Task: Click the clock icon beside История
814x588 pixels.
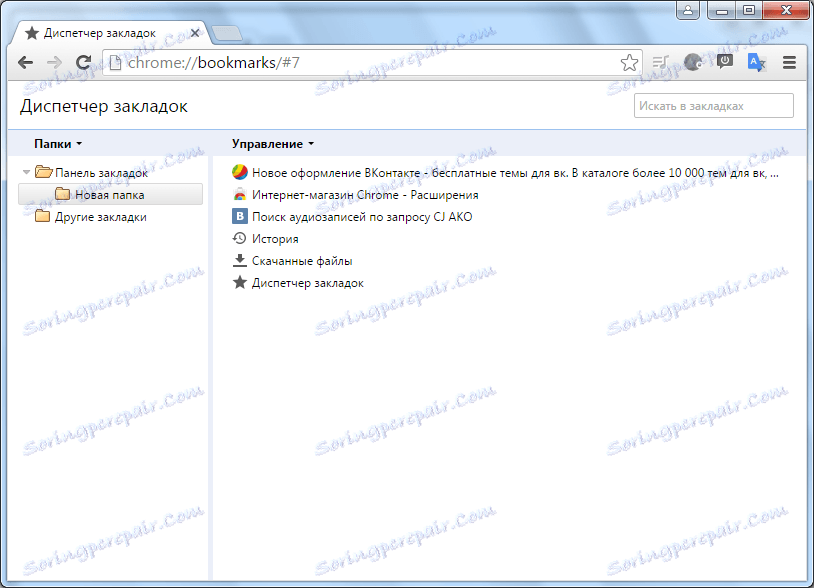Action: point(239,238)
